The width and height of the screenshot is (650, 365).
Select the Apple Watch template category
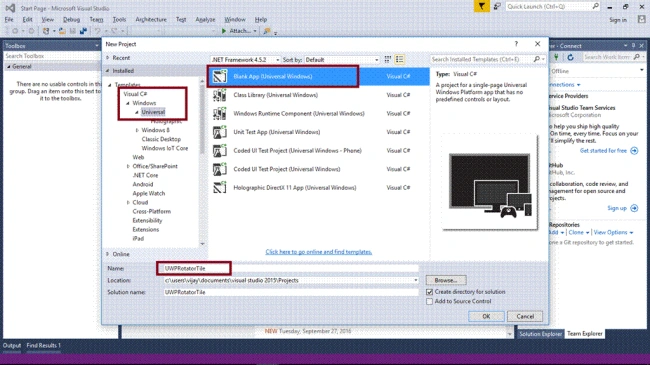pos(148,194)
